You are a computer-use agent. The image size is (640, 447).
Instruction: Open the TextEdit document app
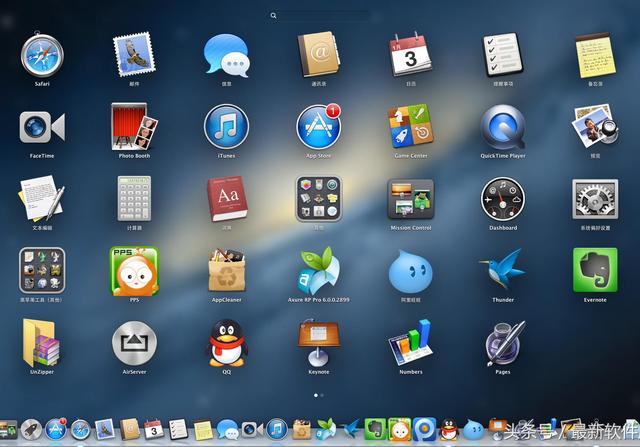point(41,198)
